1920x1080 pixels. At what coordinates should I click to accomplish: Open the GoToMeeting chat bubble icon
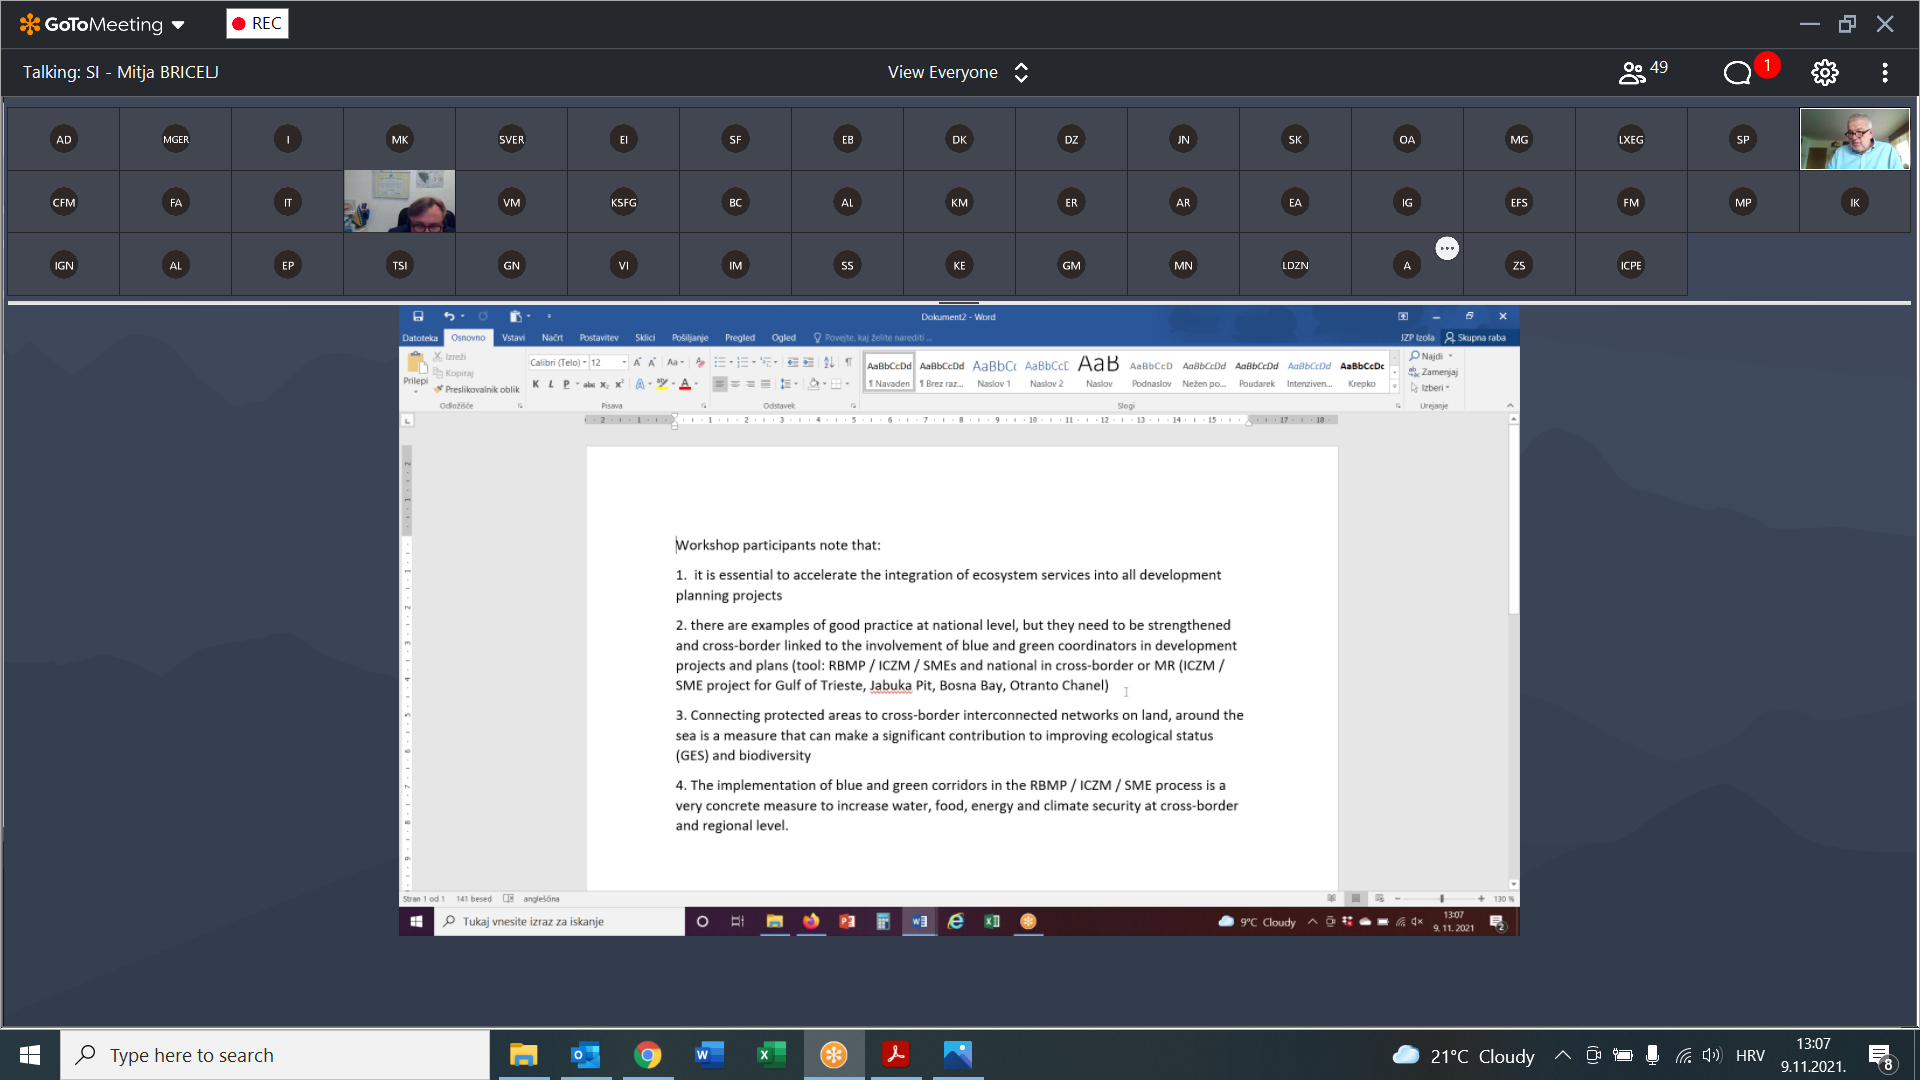tap(1737, 72)
